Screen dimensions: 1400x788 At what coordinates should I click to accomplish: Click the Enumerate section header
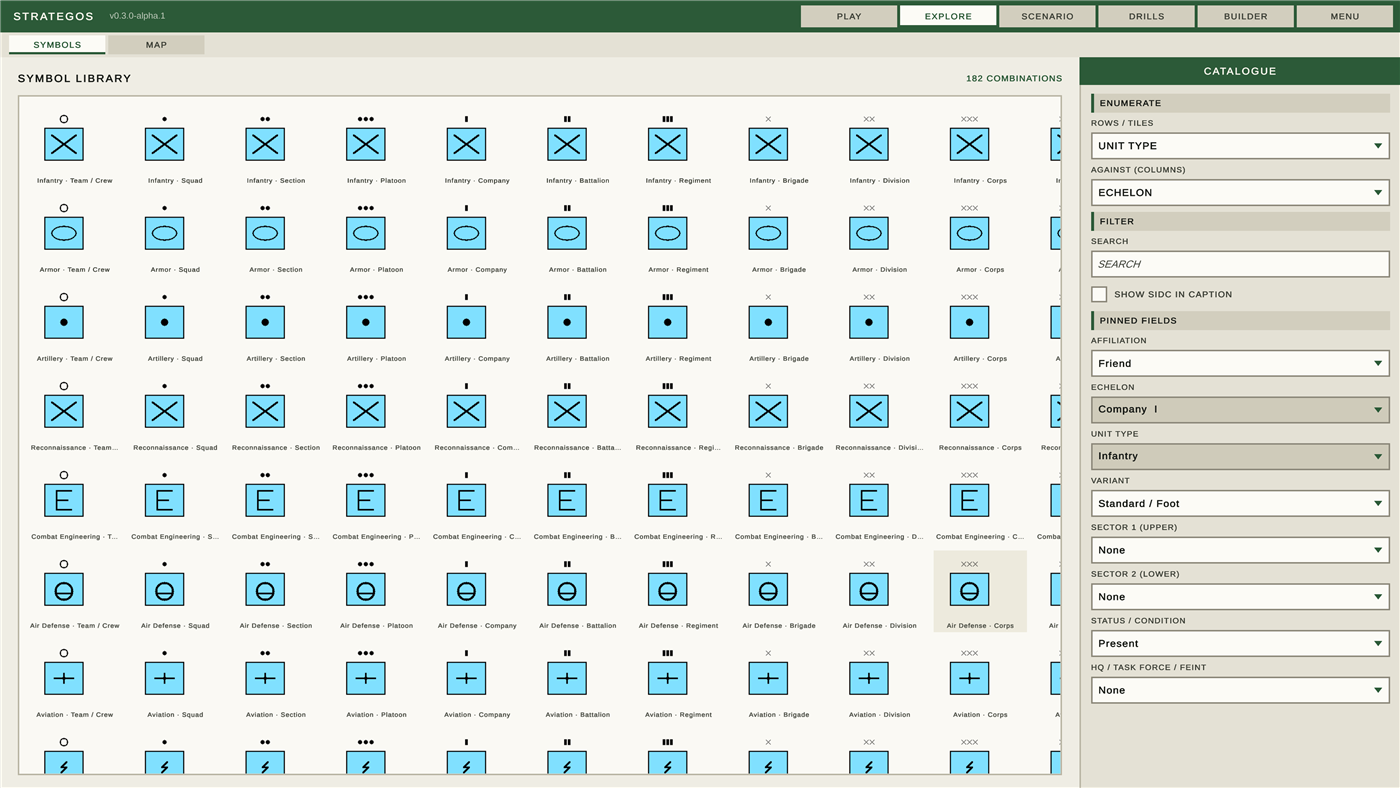(1240, 103)
